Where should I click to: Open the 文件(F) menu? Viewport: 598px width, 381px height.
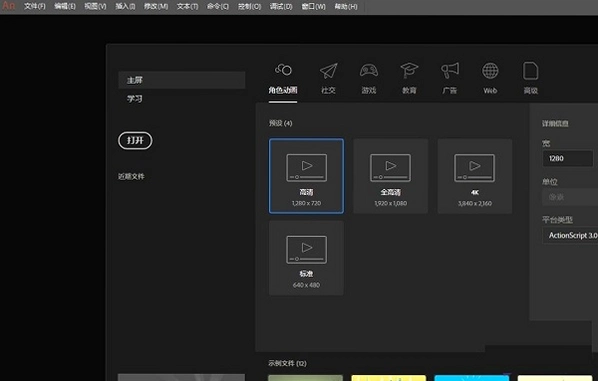point(34,6)
